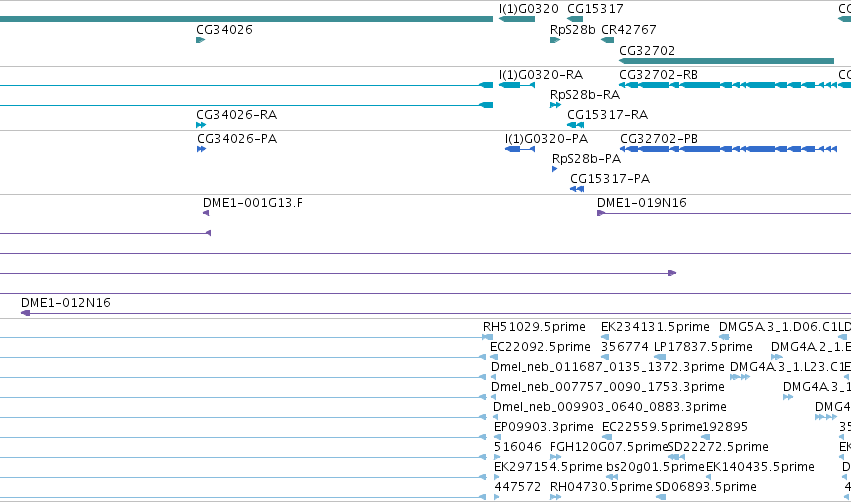Viewport: 851px width, 502px height.
Task: Select the l(1)G0320-PA coding feature
Action: [x=520, y=149]
